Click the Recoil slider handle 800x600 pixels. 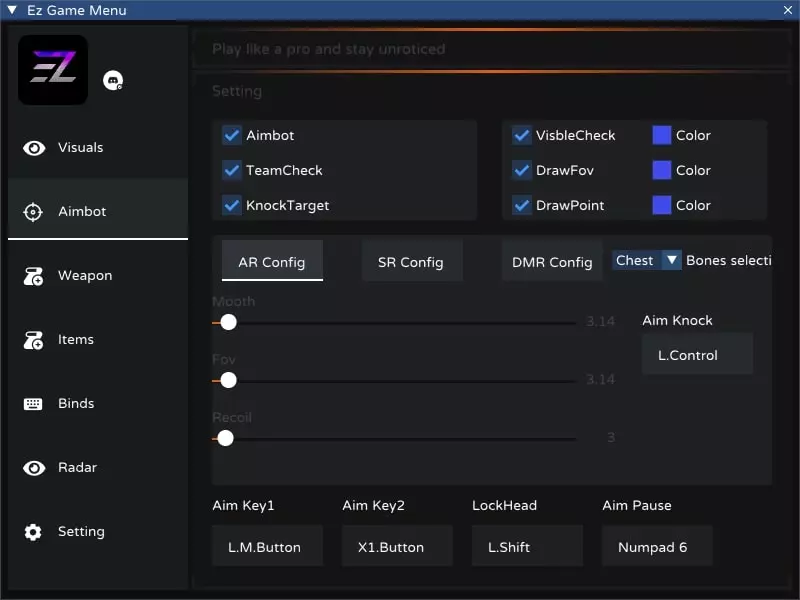tap(226, 438)
